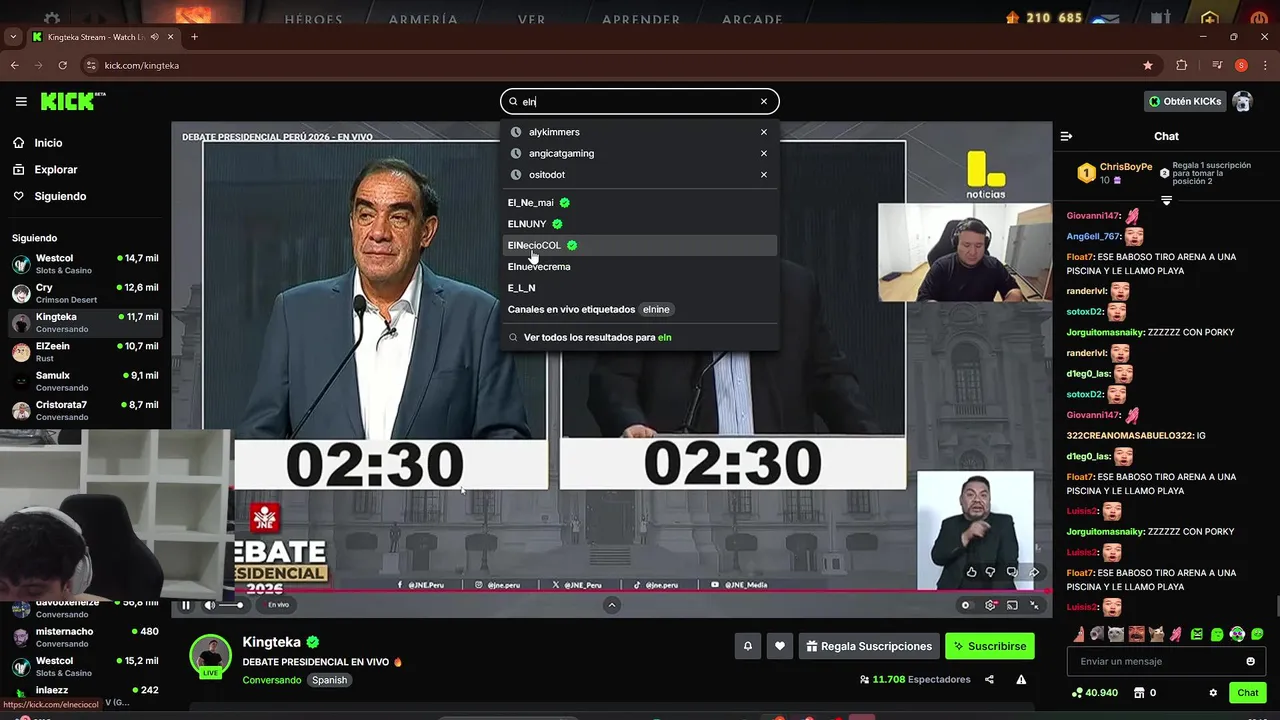The width and height of the screenshot is (1280, 720).
Task: Open player quality settings gear
Action: pos(990,605)
